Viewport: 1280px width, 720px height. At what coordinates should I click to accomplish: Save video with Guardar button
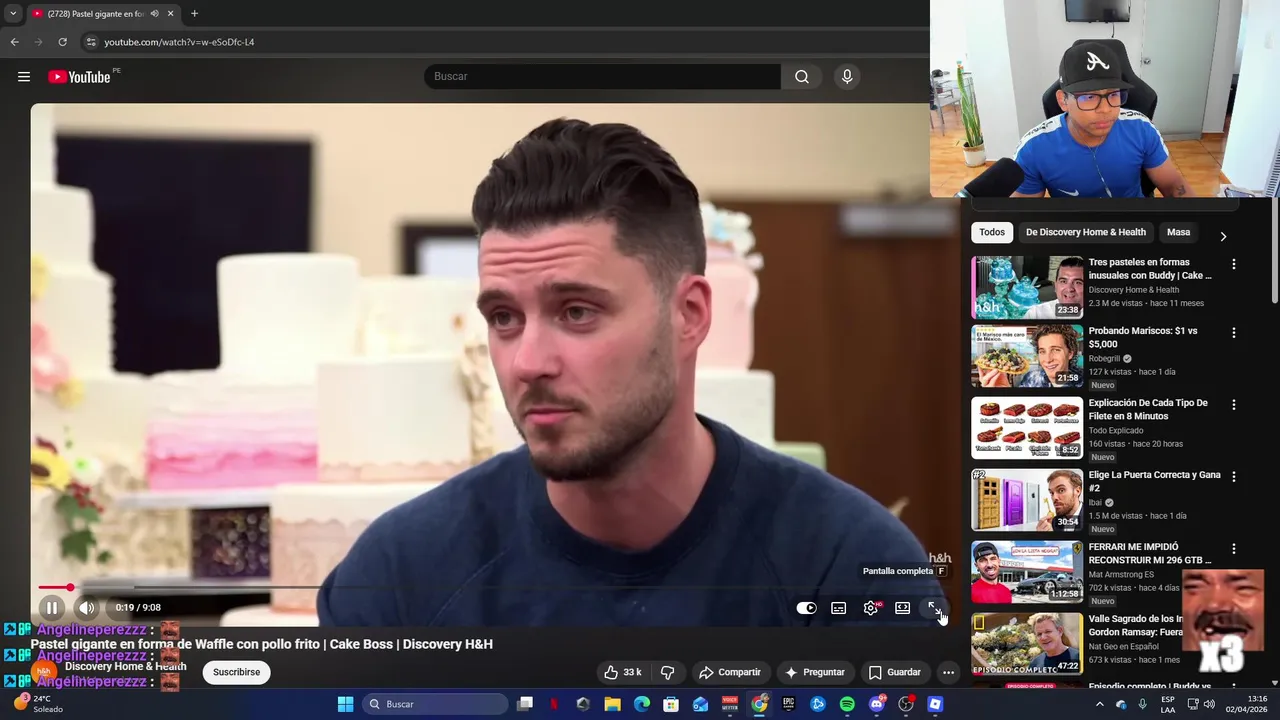tap(894, 672)
